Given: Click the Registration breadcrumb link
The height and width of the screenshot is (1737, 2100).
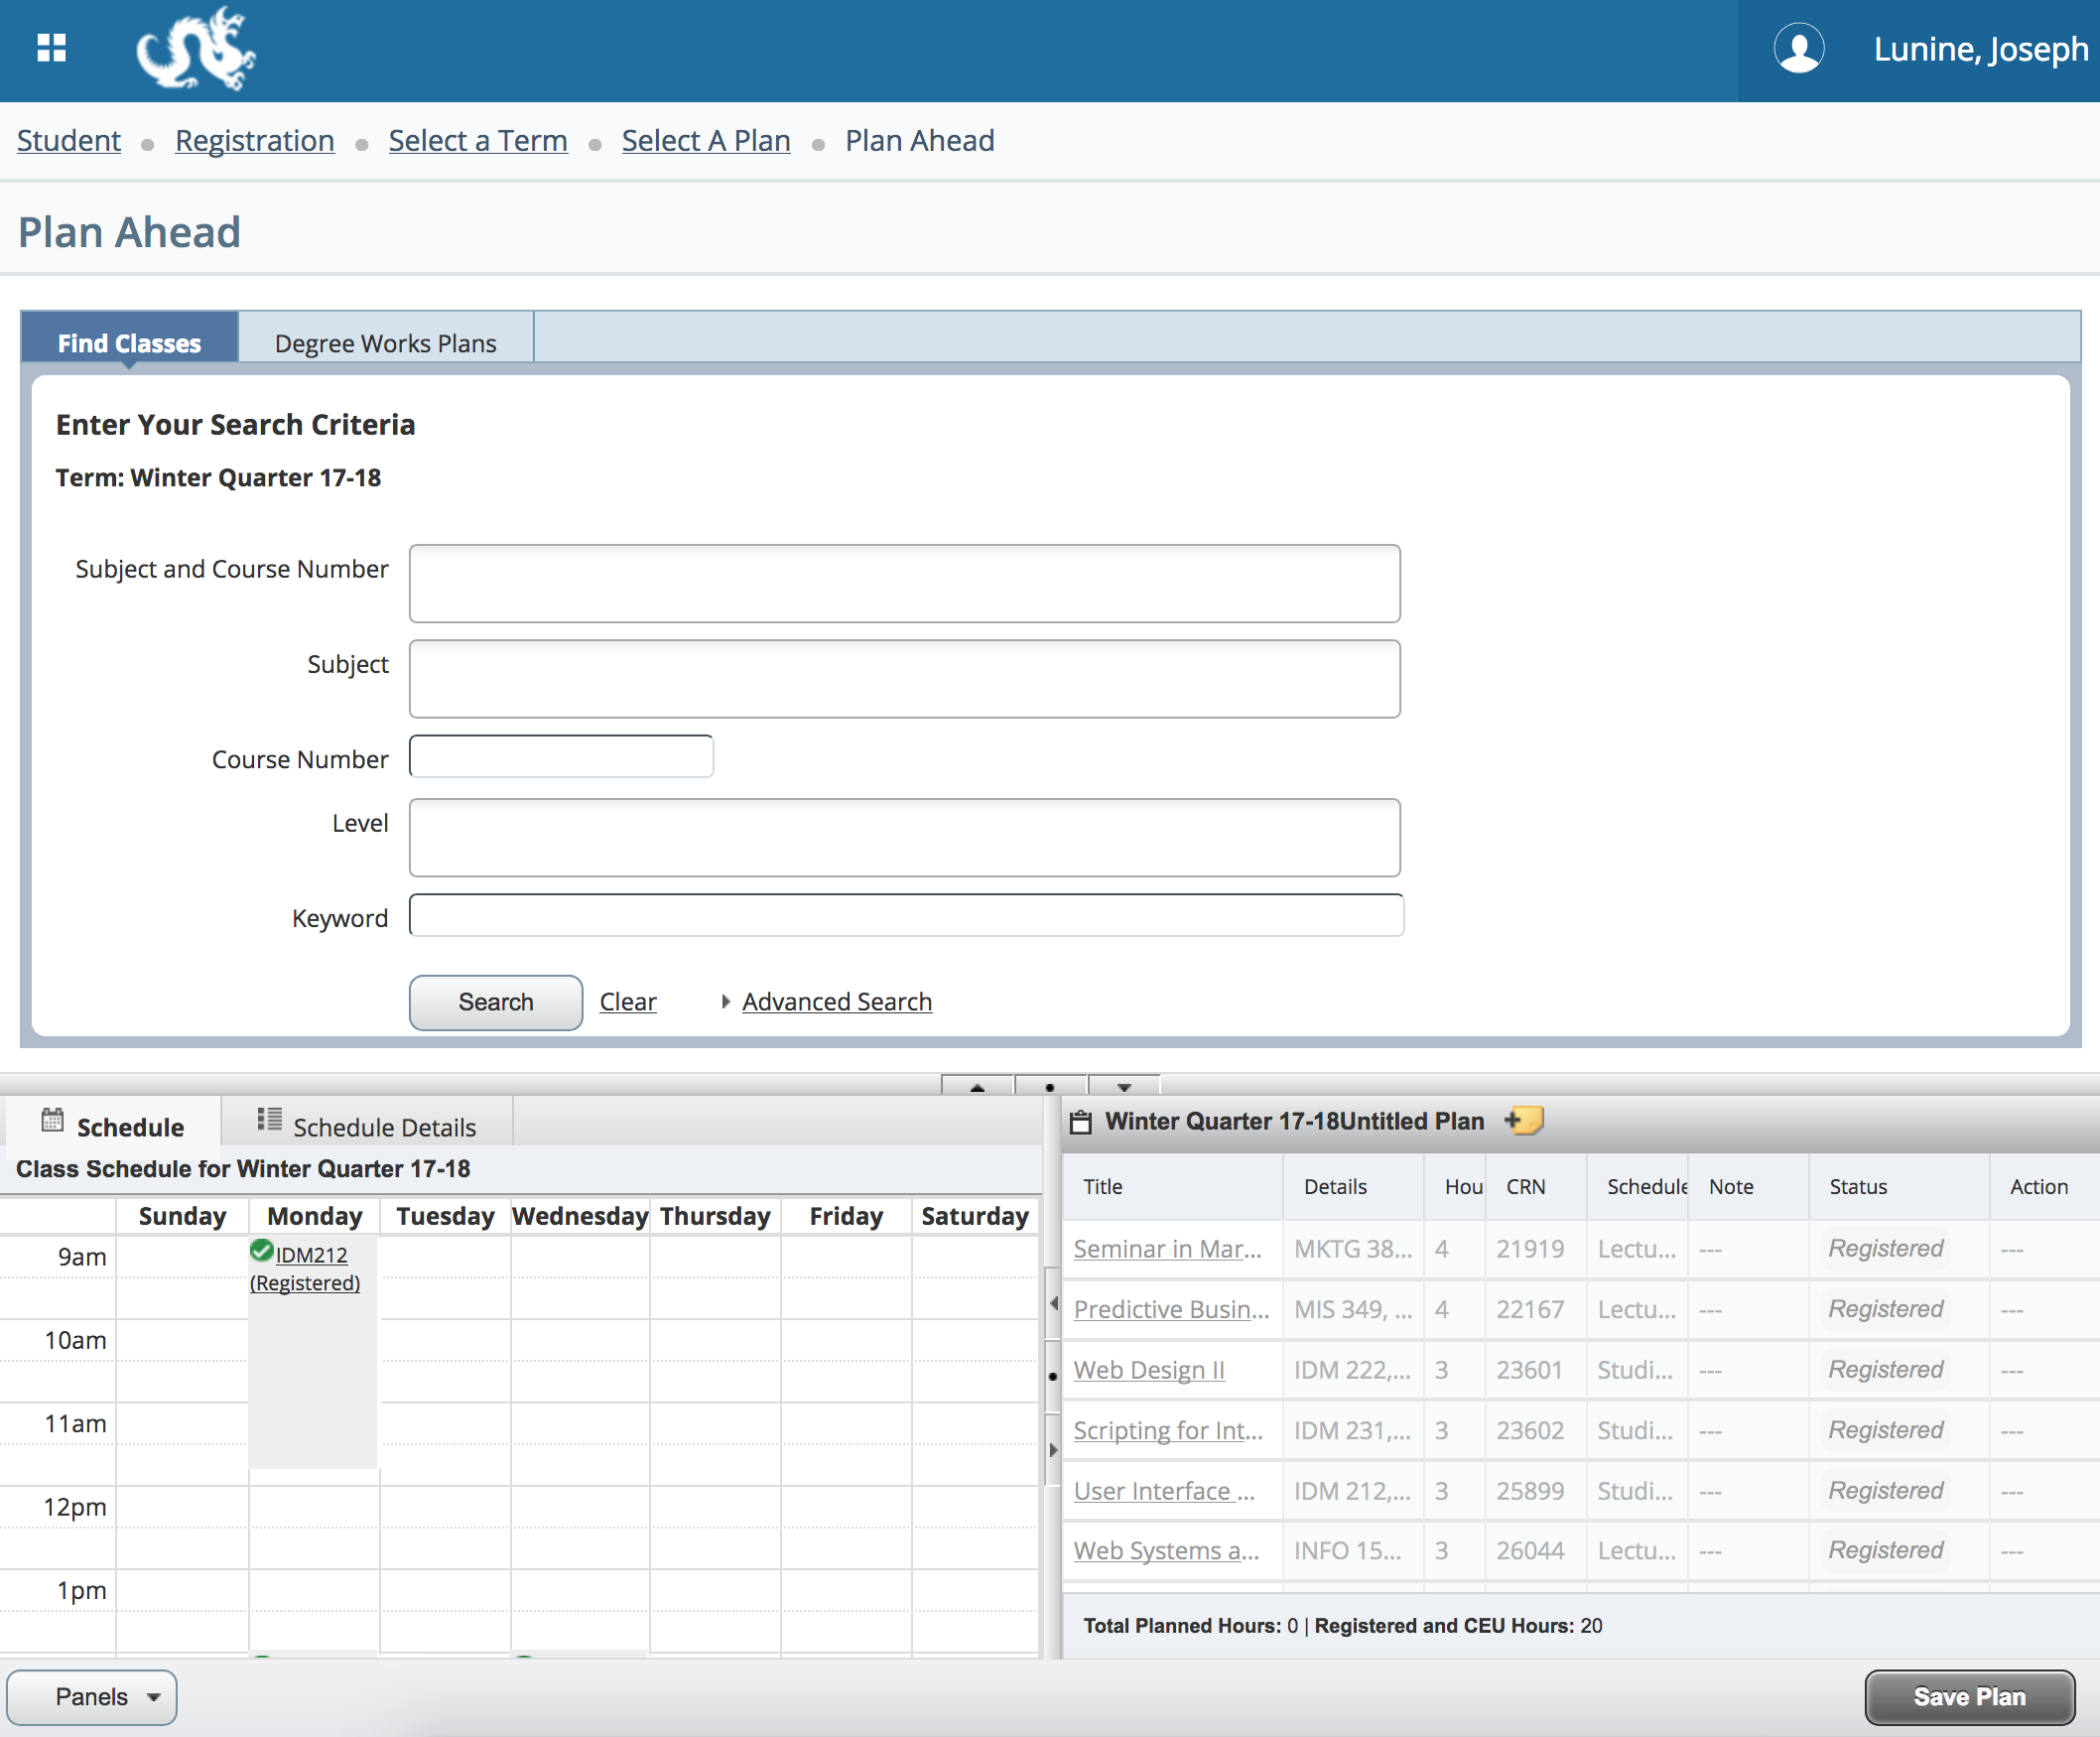Looking at the screenshot, I should pos(256,140).
